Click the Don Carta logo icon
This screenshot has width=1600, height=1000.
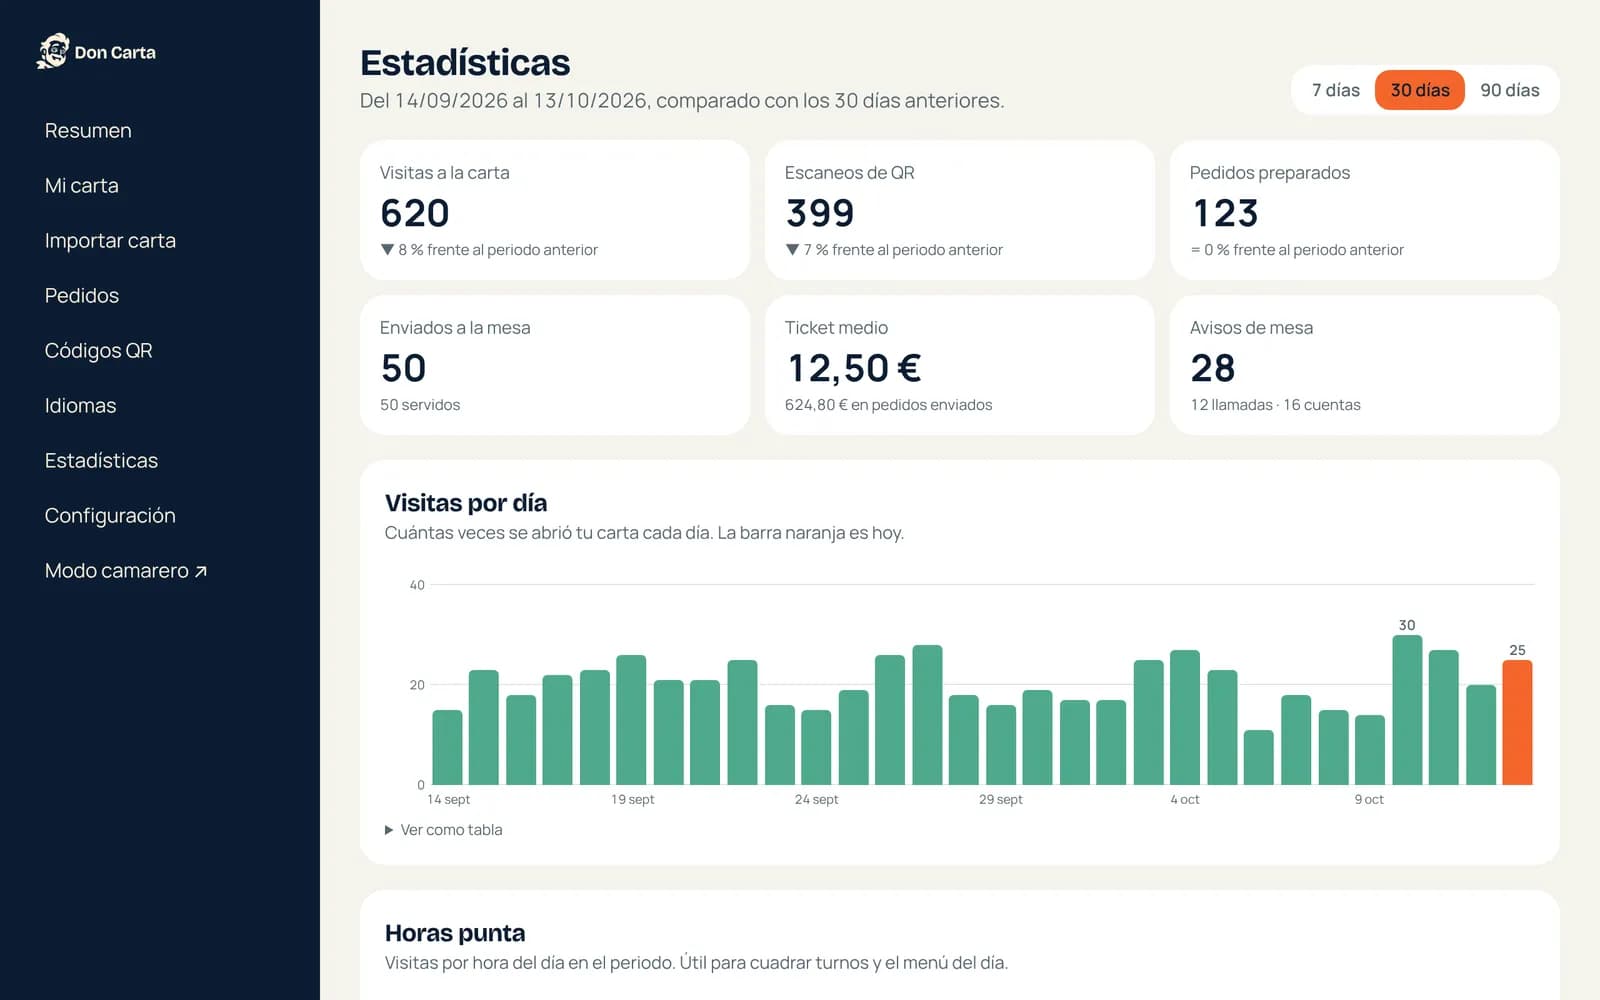pos(53,51)
